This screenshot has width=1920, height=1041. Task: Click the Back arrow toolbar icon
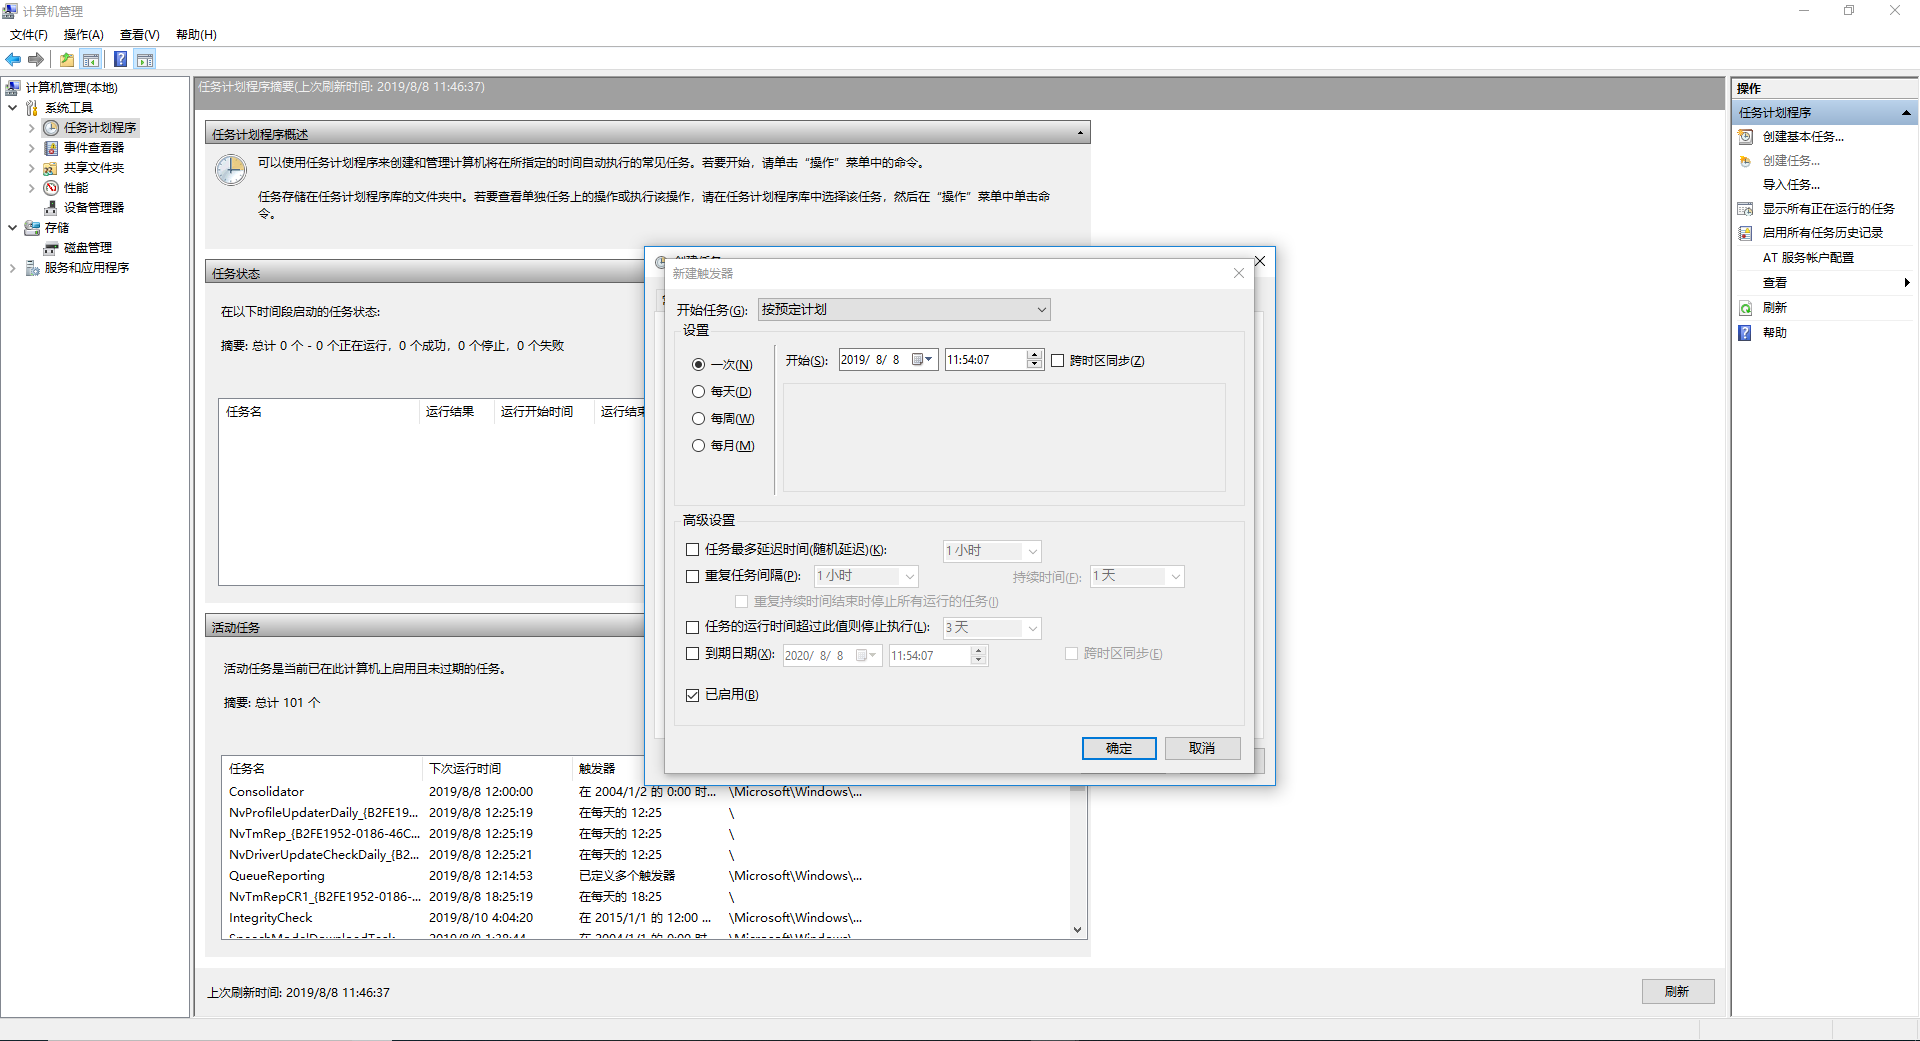[x=13, y=59]
